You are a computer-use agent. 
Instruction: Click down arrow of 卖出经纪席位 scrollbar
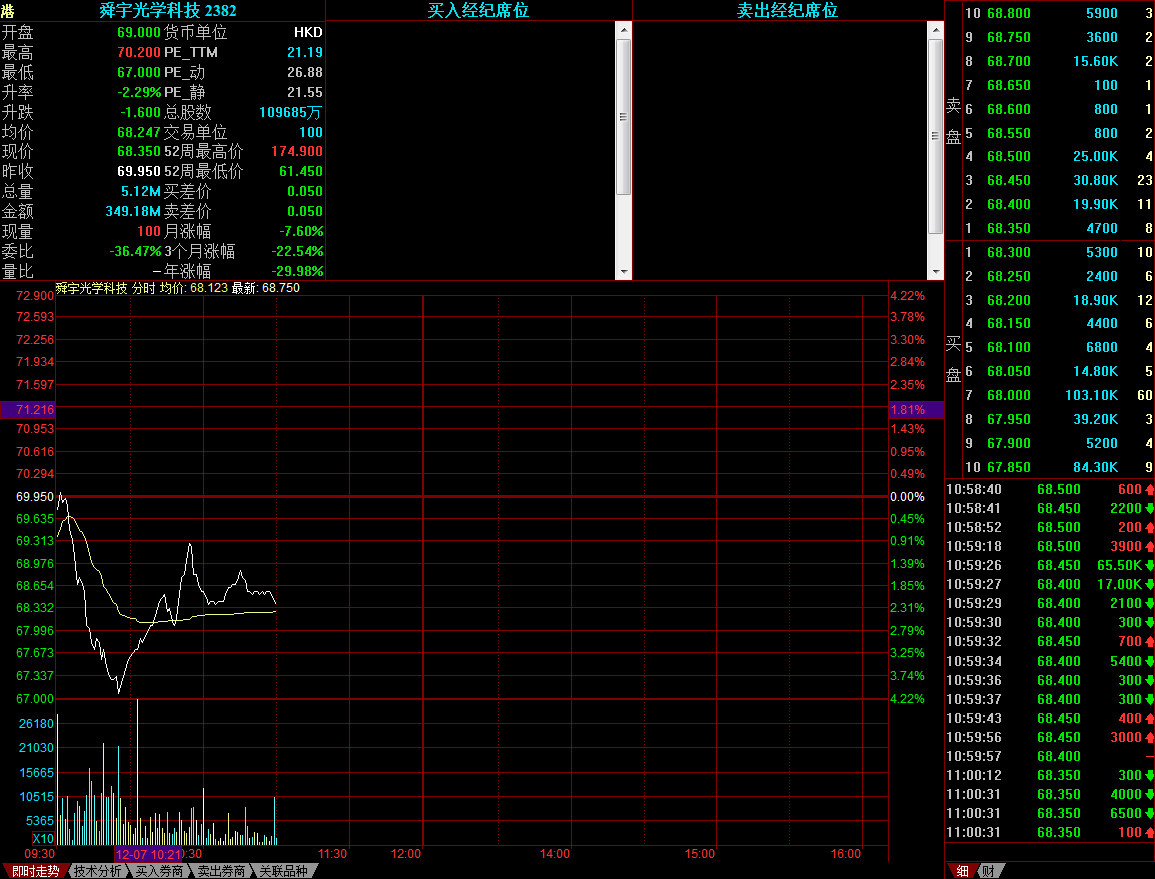point(935,271)
